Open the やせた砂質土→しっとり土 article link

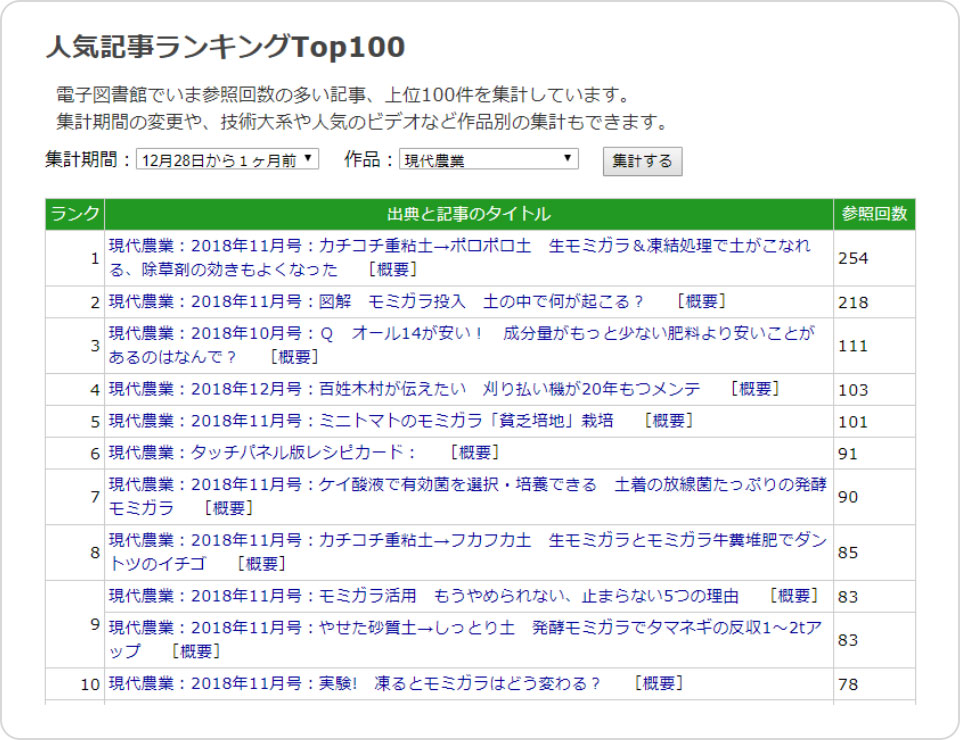pos(465,639)
